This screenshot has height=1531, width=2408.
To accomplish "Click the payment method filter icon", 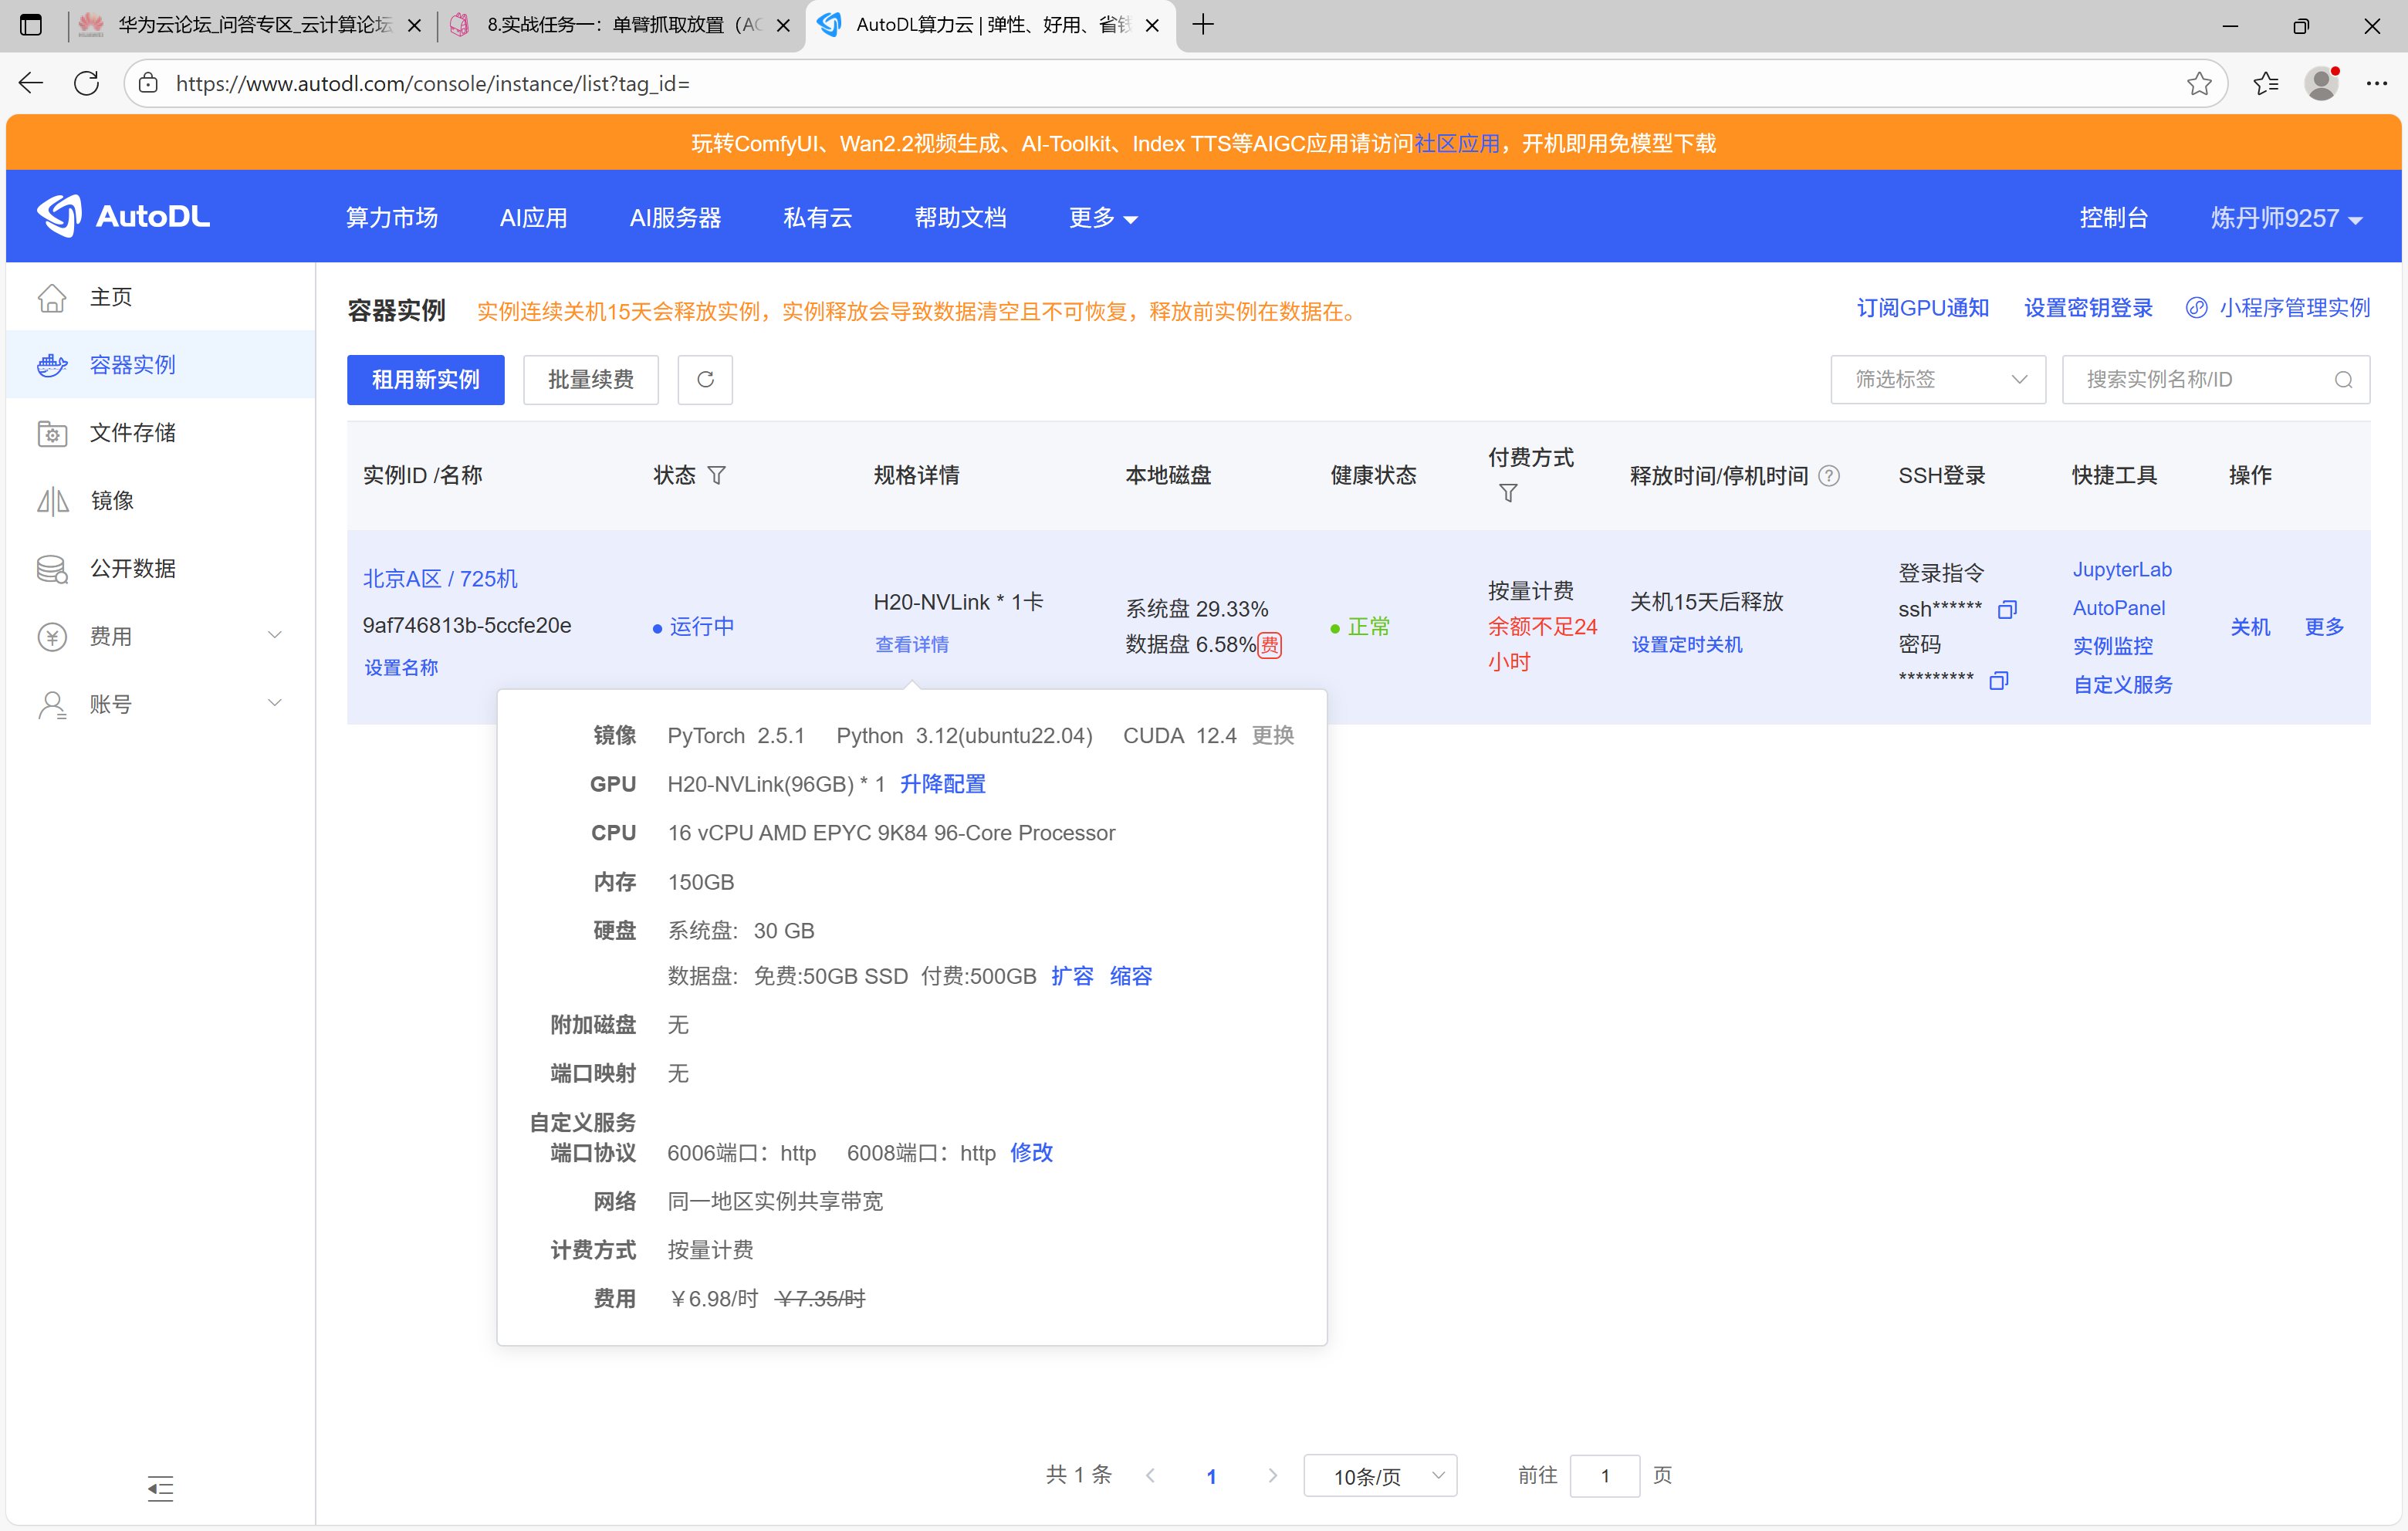I will [x=1508, y=493].
